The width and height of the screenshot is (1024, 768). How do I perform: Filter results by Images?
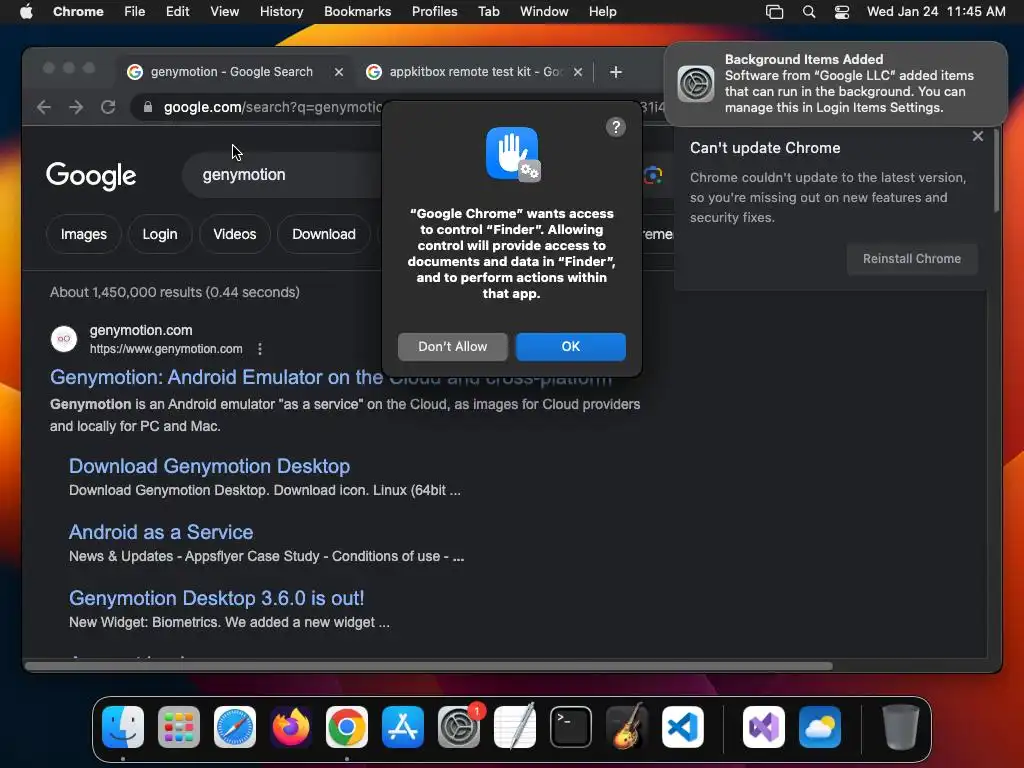pos(84,234)
